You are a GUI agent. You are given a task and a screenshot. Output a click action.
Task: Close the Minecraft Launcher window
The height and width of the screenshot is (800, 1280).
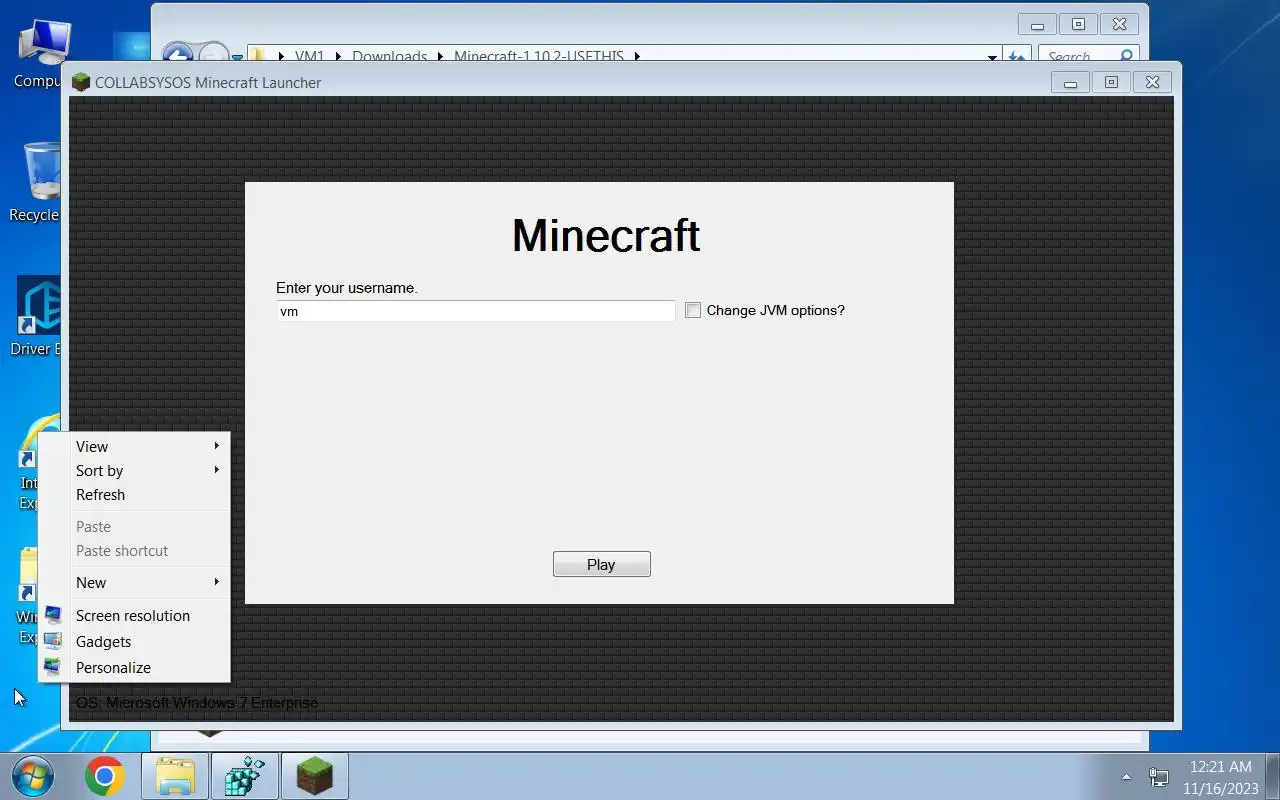(1152, 83)
